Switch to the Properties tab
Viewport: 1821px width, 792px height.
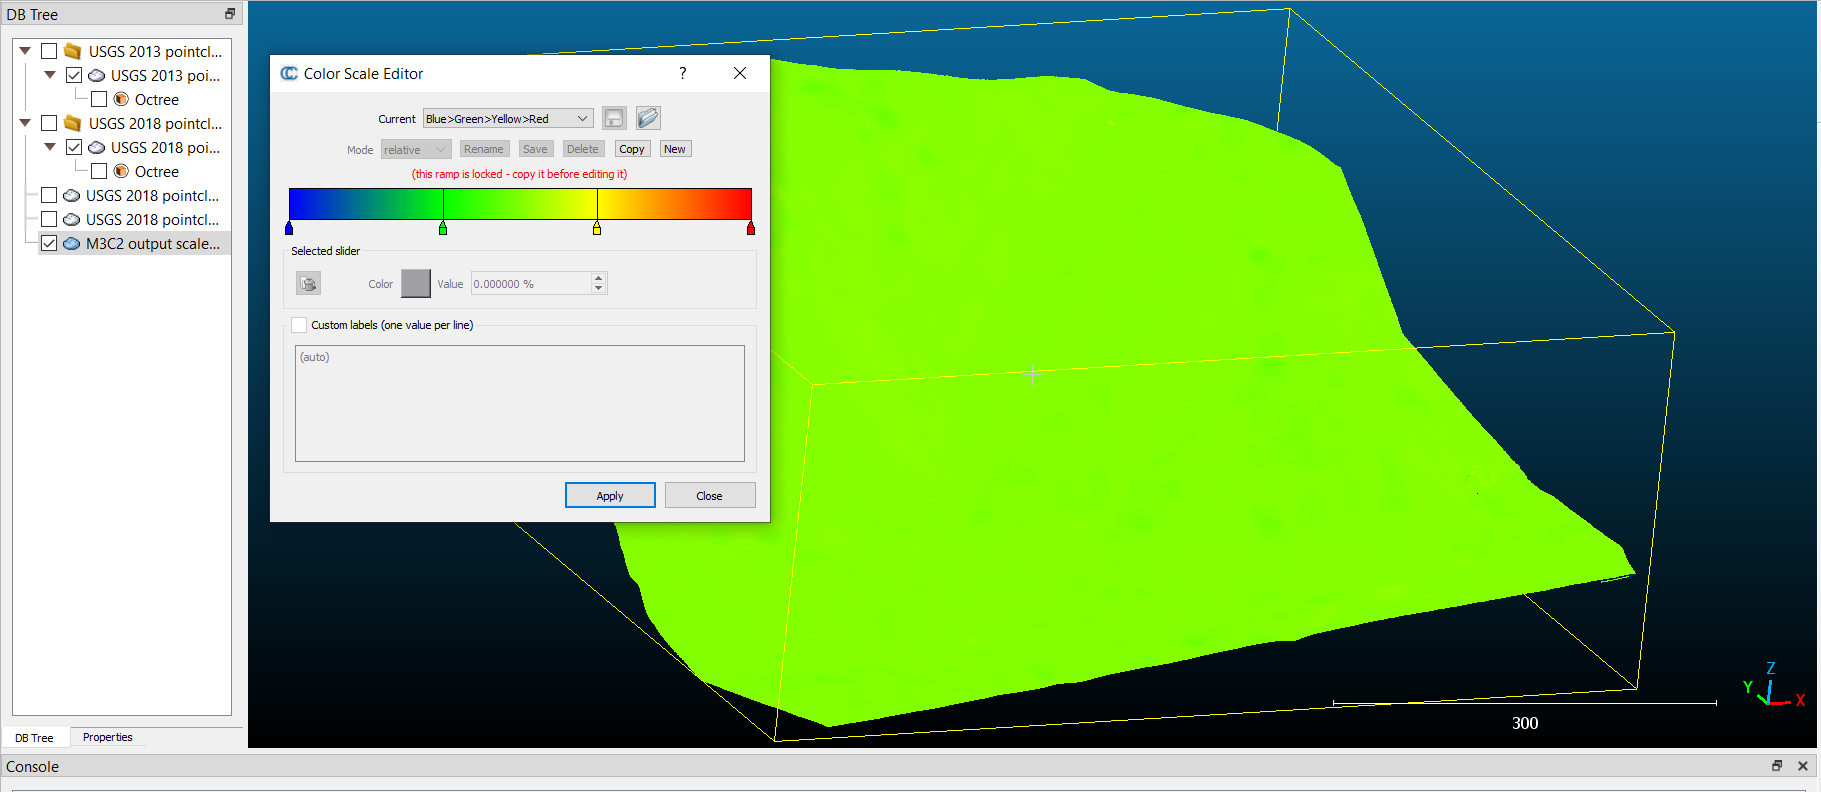click(x=107, y=738)
